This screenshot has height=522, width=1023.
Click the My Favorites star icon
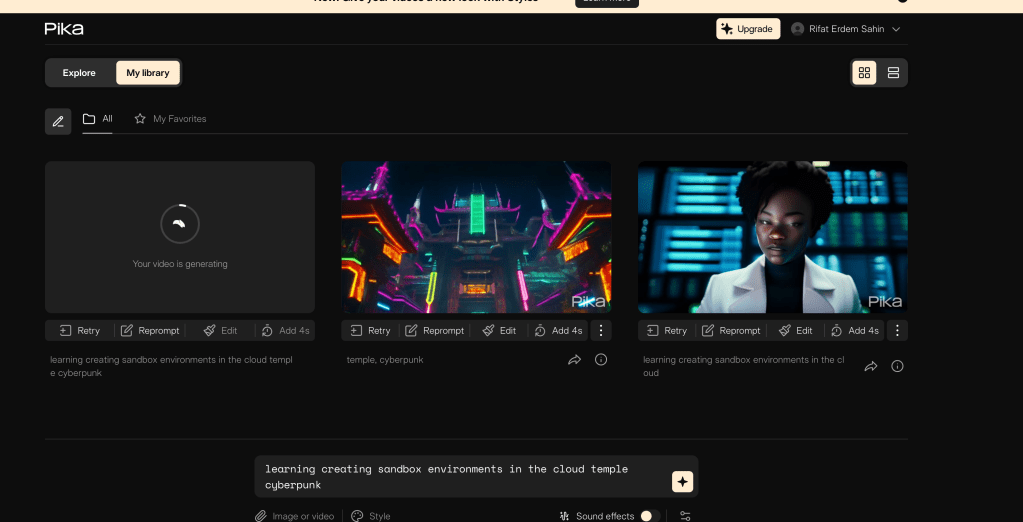[x=140, y=119]
